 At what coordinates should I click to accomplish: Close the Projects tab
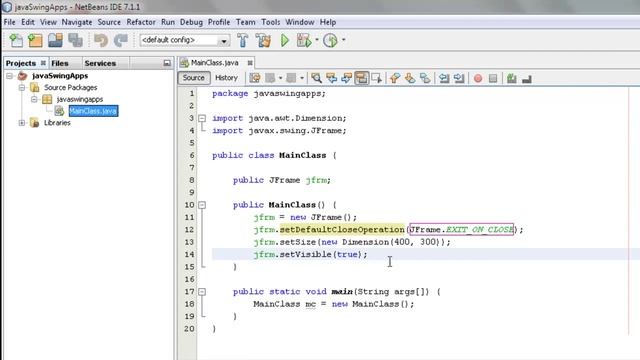(43, 63)
